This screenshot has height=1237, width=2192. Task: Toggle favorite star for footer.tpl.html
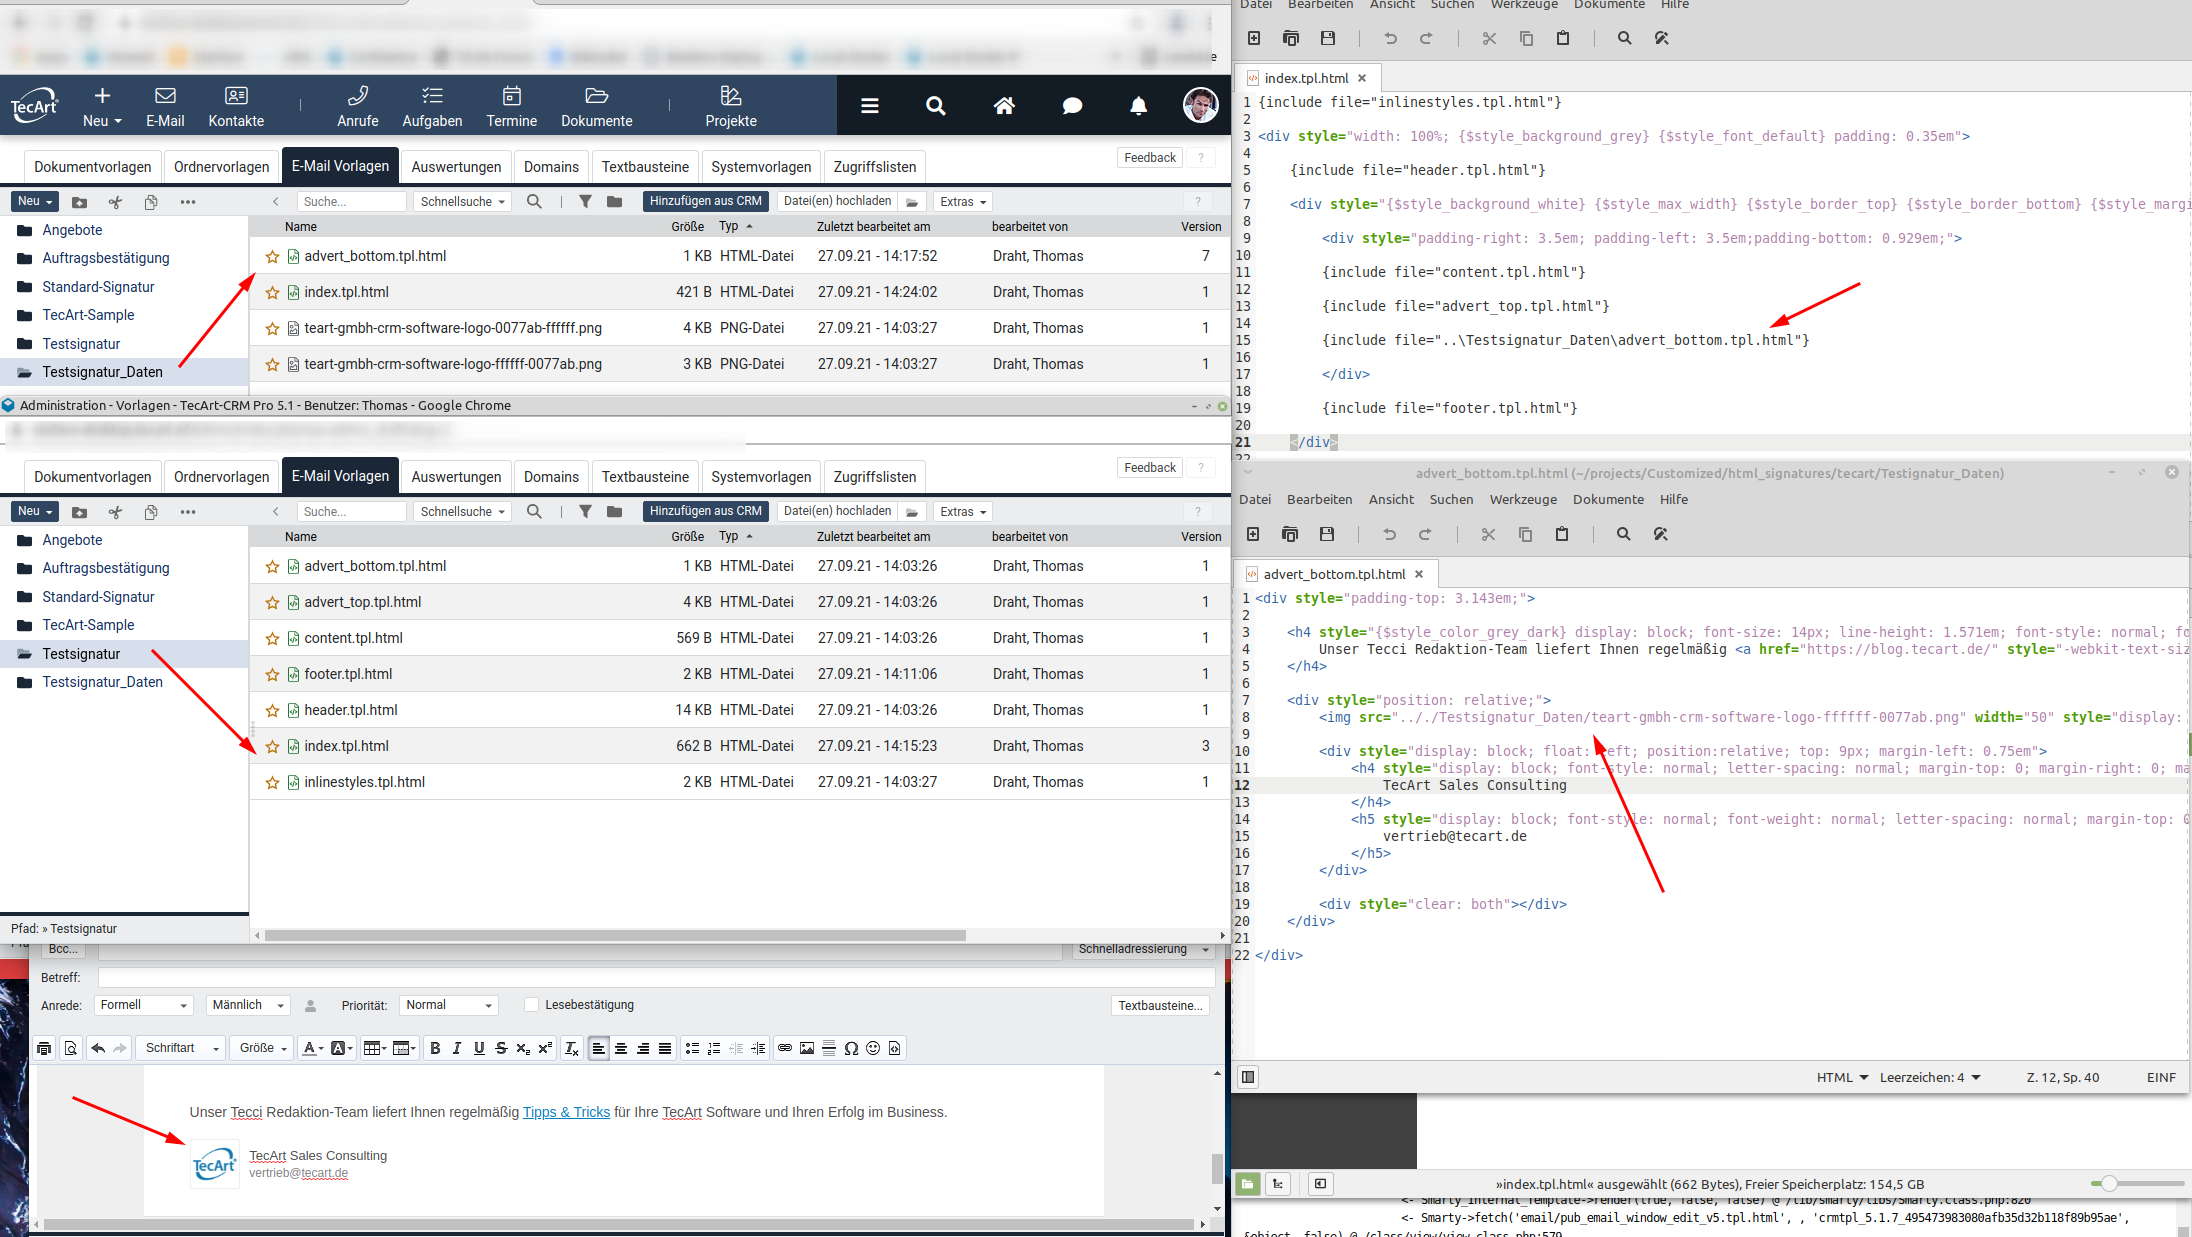(x=272, y=675)
